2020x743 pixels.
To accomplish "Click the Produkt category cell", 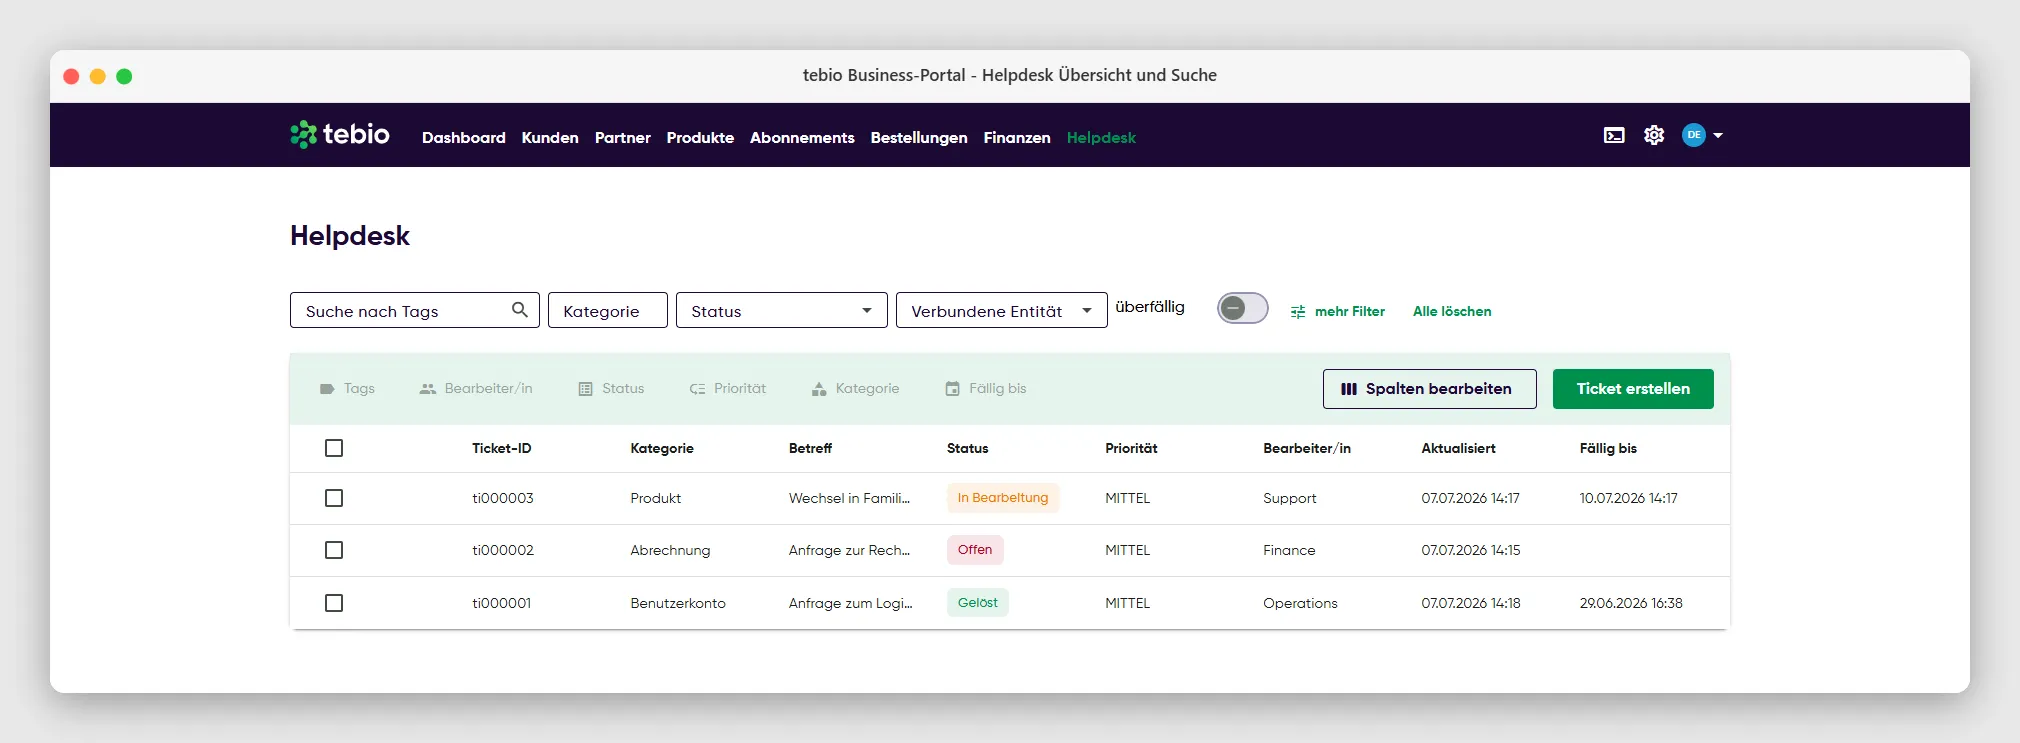I will [x=656, y=498].
